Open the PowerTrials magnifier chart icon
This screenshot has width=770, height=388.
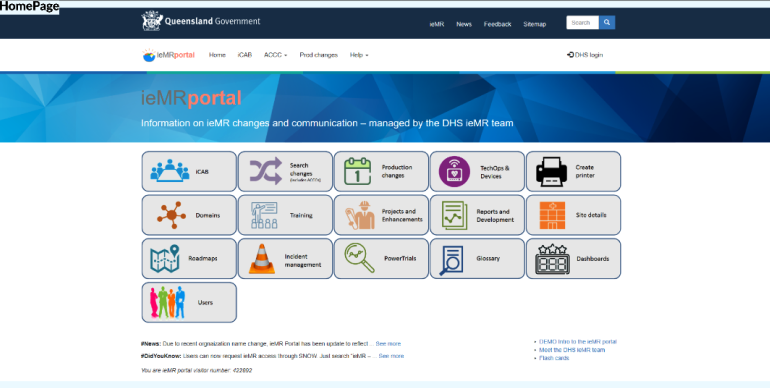coord(359,258)
